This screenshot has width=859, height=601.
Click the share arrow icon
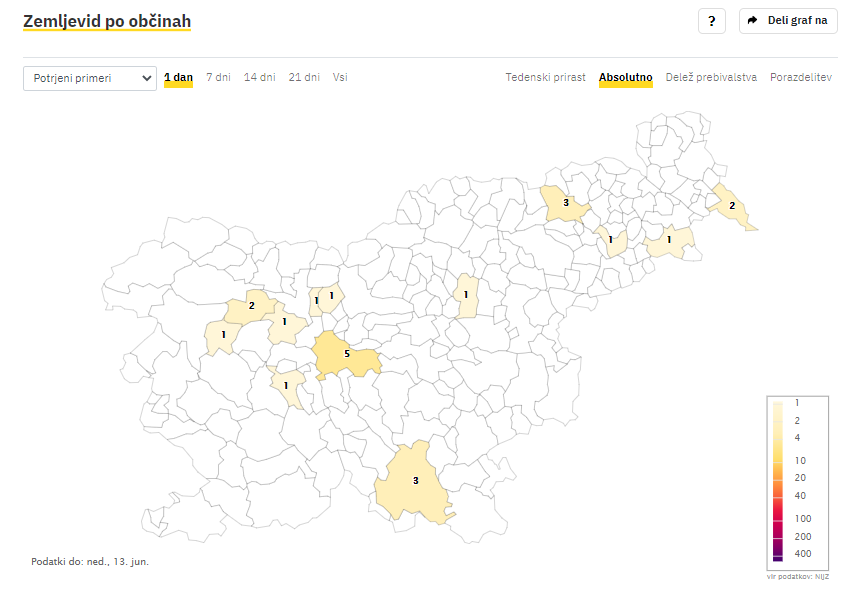pyautogui.click(x=753, y=21)
